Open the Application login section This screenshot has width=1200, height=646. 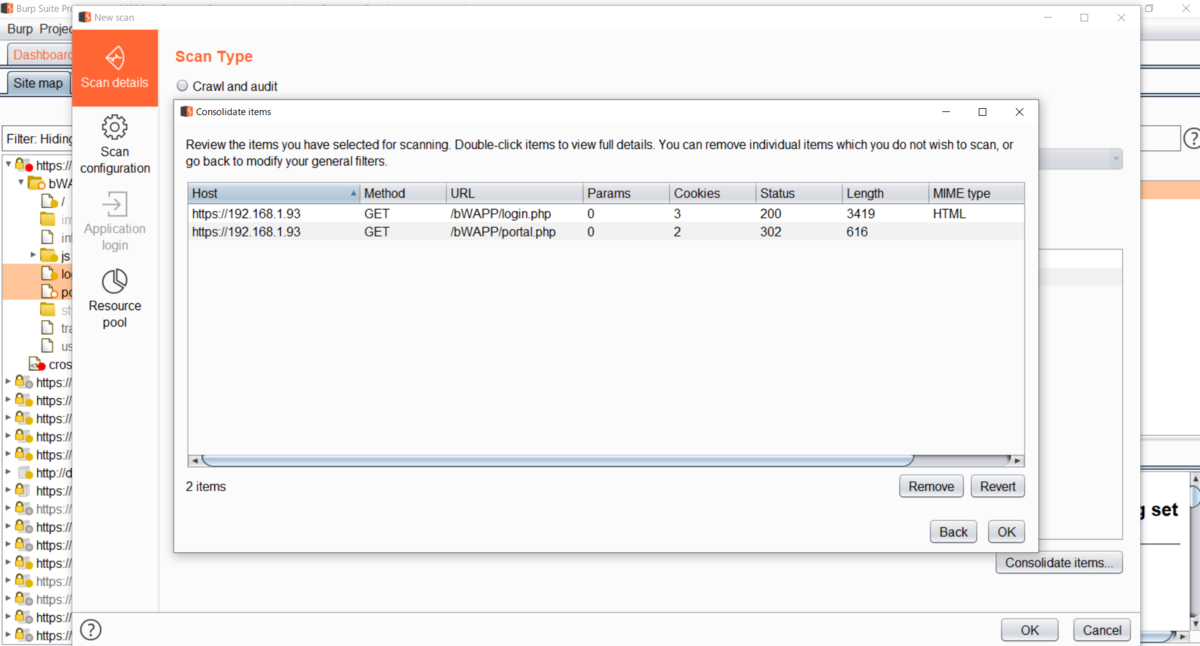[115, 222]
